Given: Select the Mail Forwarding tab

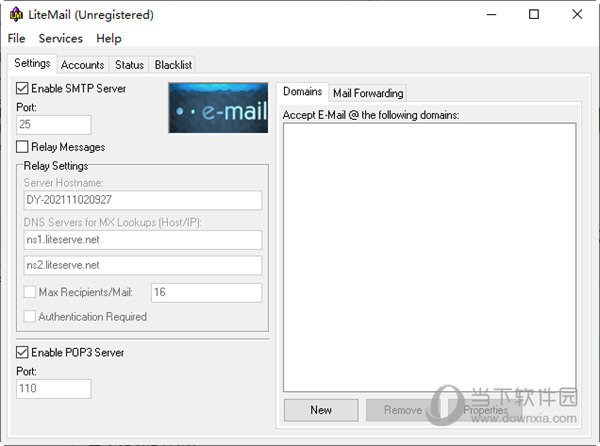Looking at the screenshot, I should point(368,93).
